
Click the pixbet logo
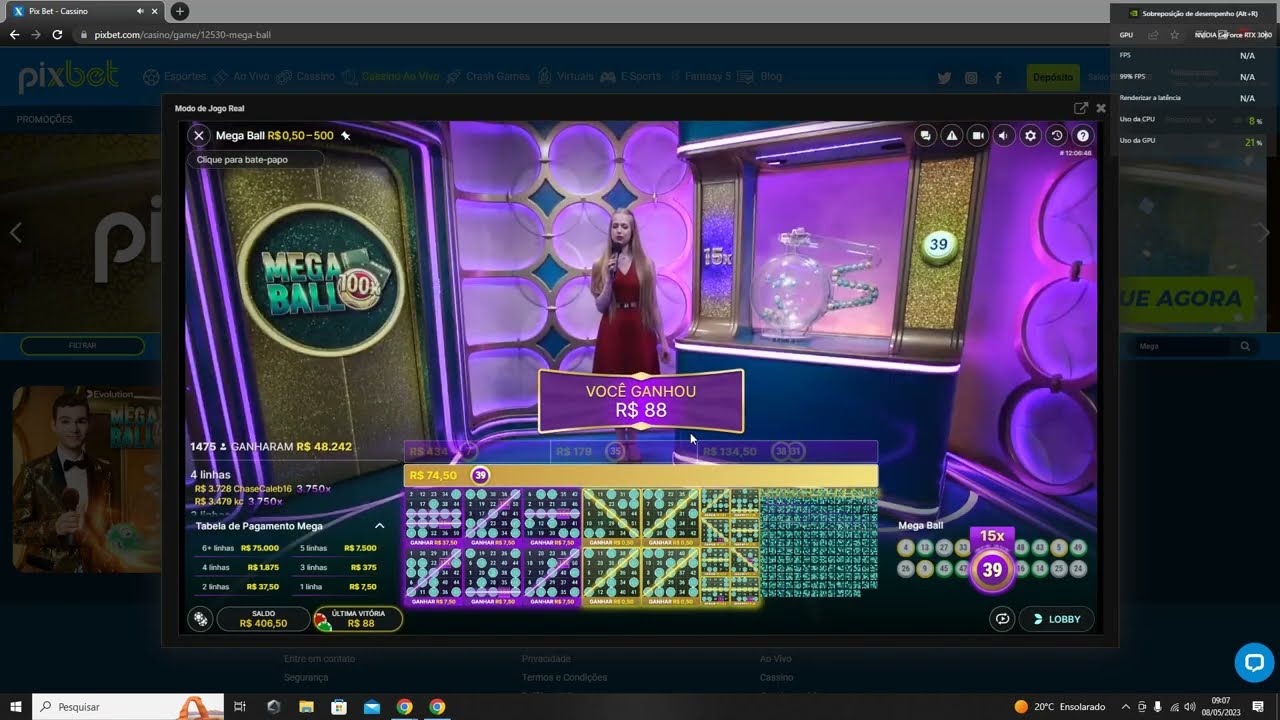click(x=68, y=76)
